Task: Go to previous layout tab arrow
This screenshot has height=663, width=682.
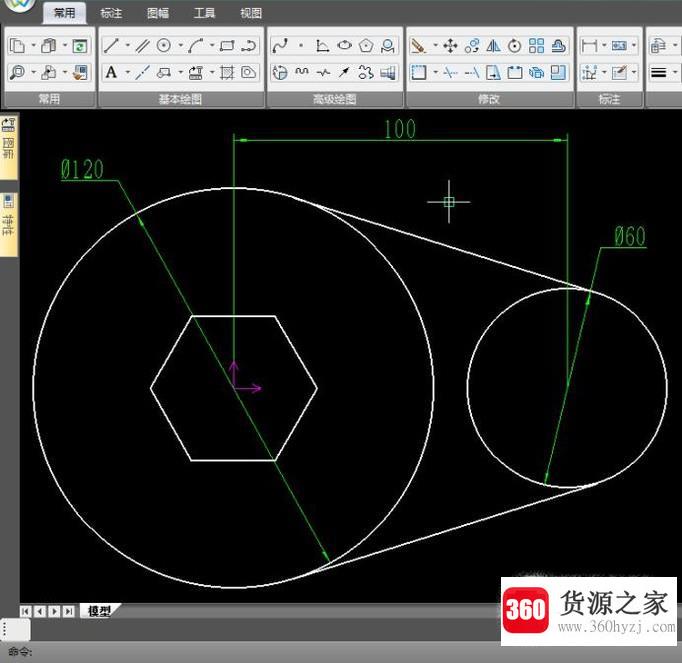Action: click(x=40, y=611)
